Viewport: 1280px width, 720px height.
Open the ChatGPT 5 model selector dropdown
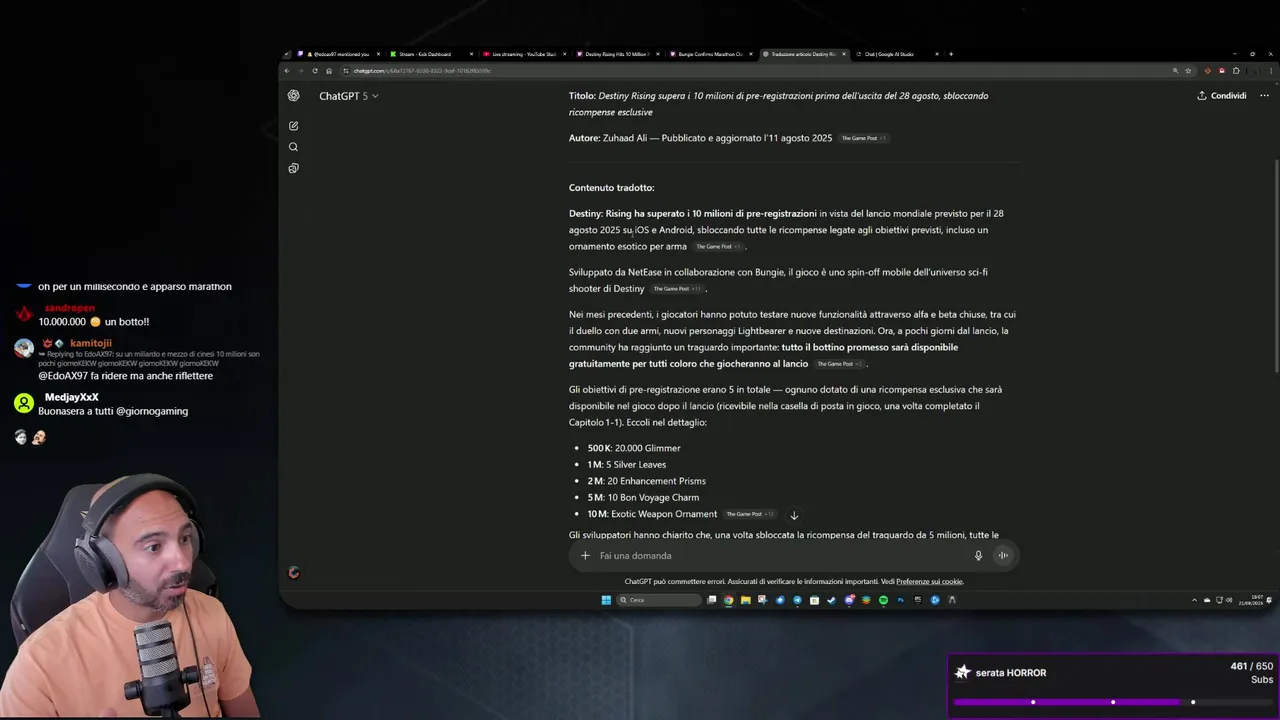(x=348, y=96)
